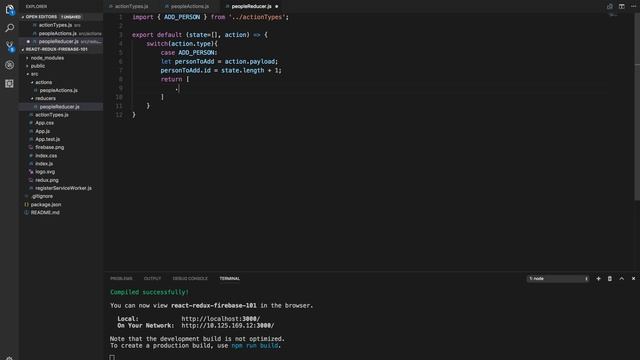640x360 pixels.
Task: Select the Terminal panel tab
Action: pyautogui.click(x=230, y=279)
